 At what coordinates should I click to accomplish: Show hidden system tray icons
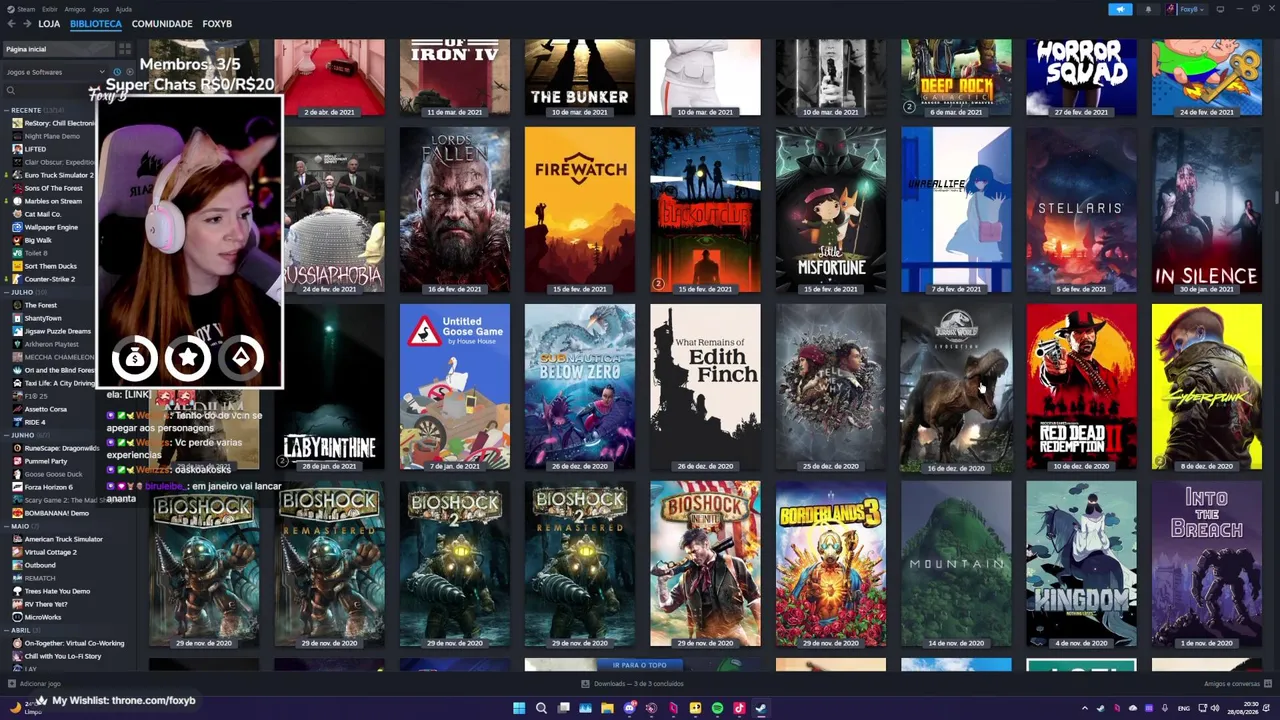(x=1084, y=708)
